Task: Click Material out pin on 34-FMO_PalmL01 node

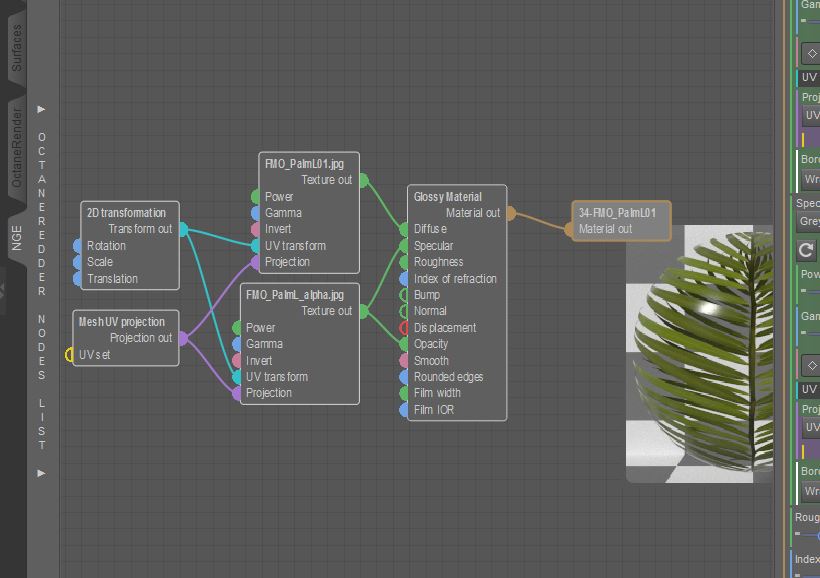Action: pyautogui.click(x=568, y=229)
